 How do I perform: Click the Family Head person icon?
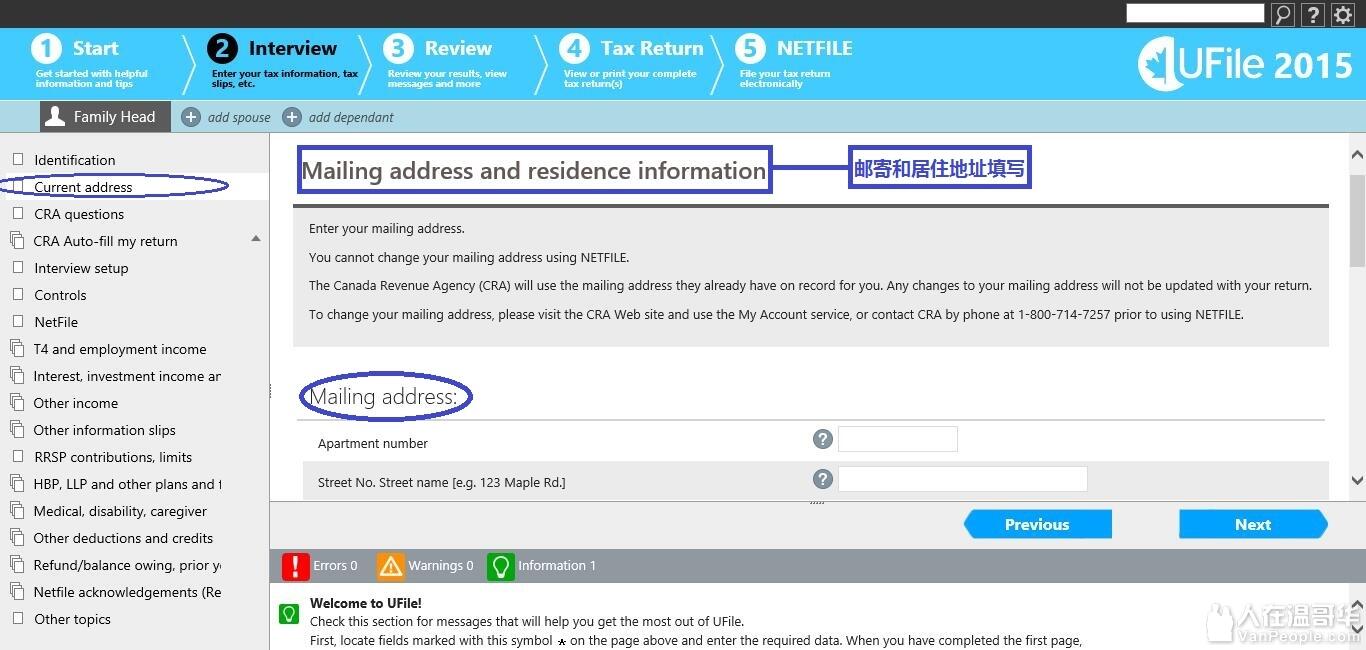56,116
